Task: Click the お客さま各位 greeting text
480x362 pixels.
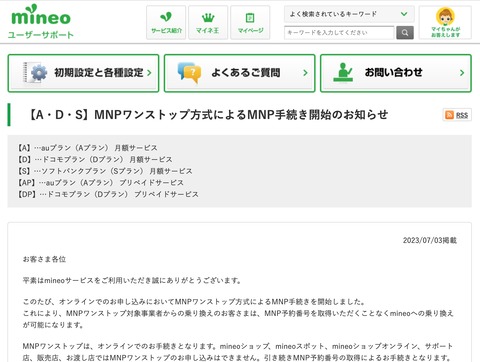Action: click(x=44, y=259)
